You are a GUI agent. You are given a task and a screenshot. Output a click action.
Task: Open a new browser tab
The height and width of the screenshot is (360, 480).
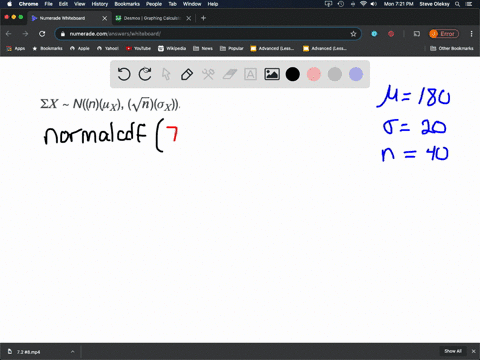click(x=203, y=18)
